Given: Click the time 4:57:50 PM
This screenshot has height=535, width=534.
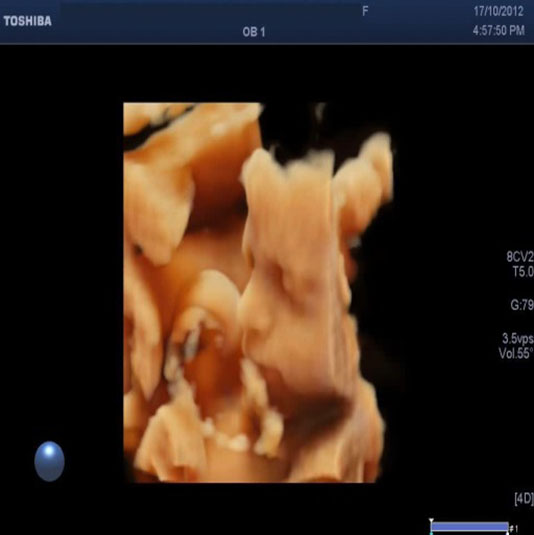Looking at the screenshot, I should [x=499, y=30].
